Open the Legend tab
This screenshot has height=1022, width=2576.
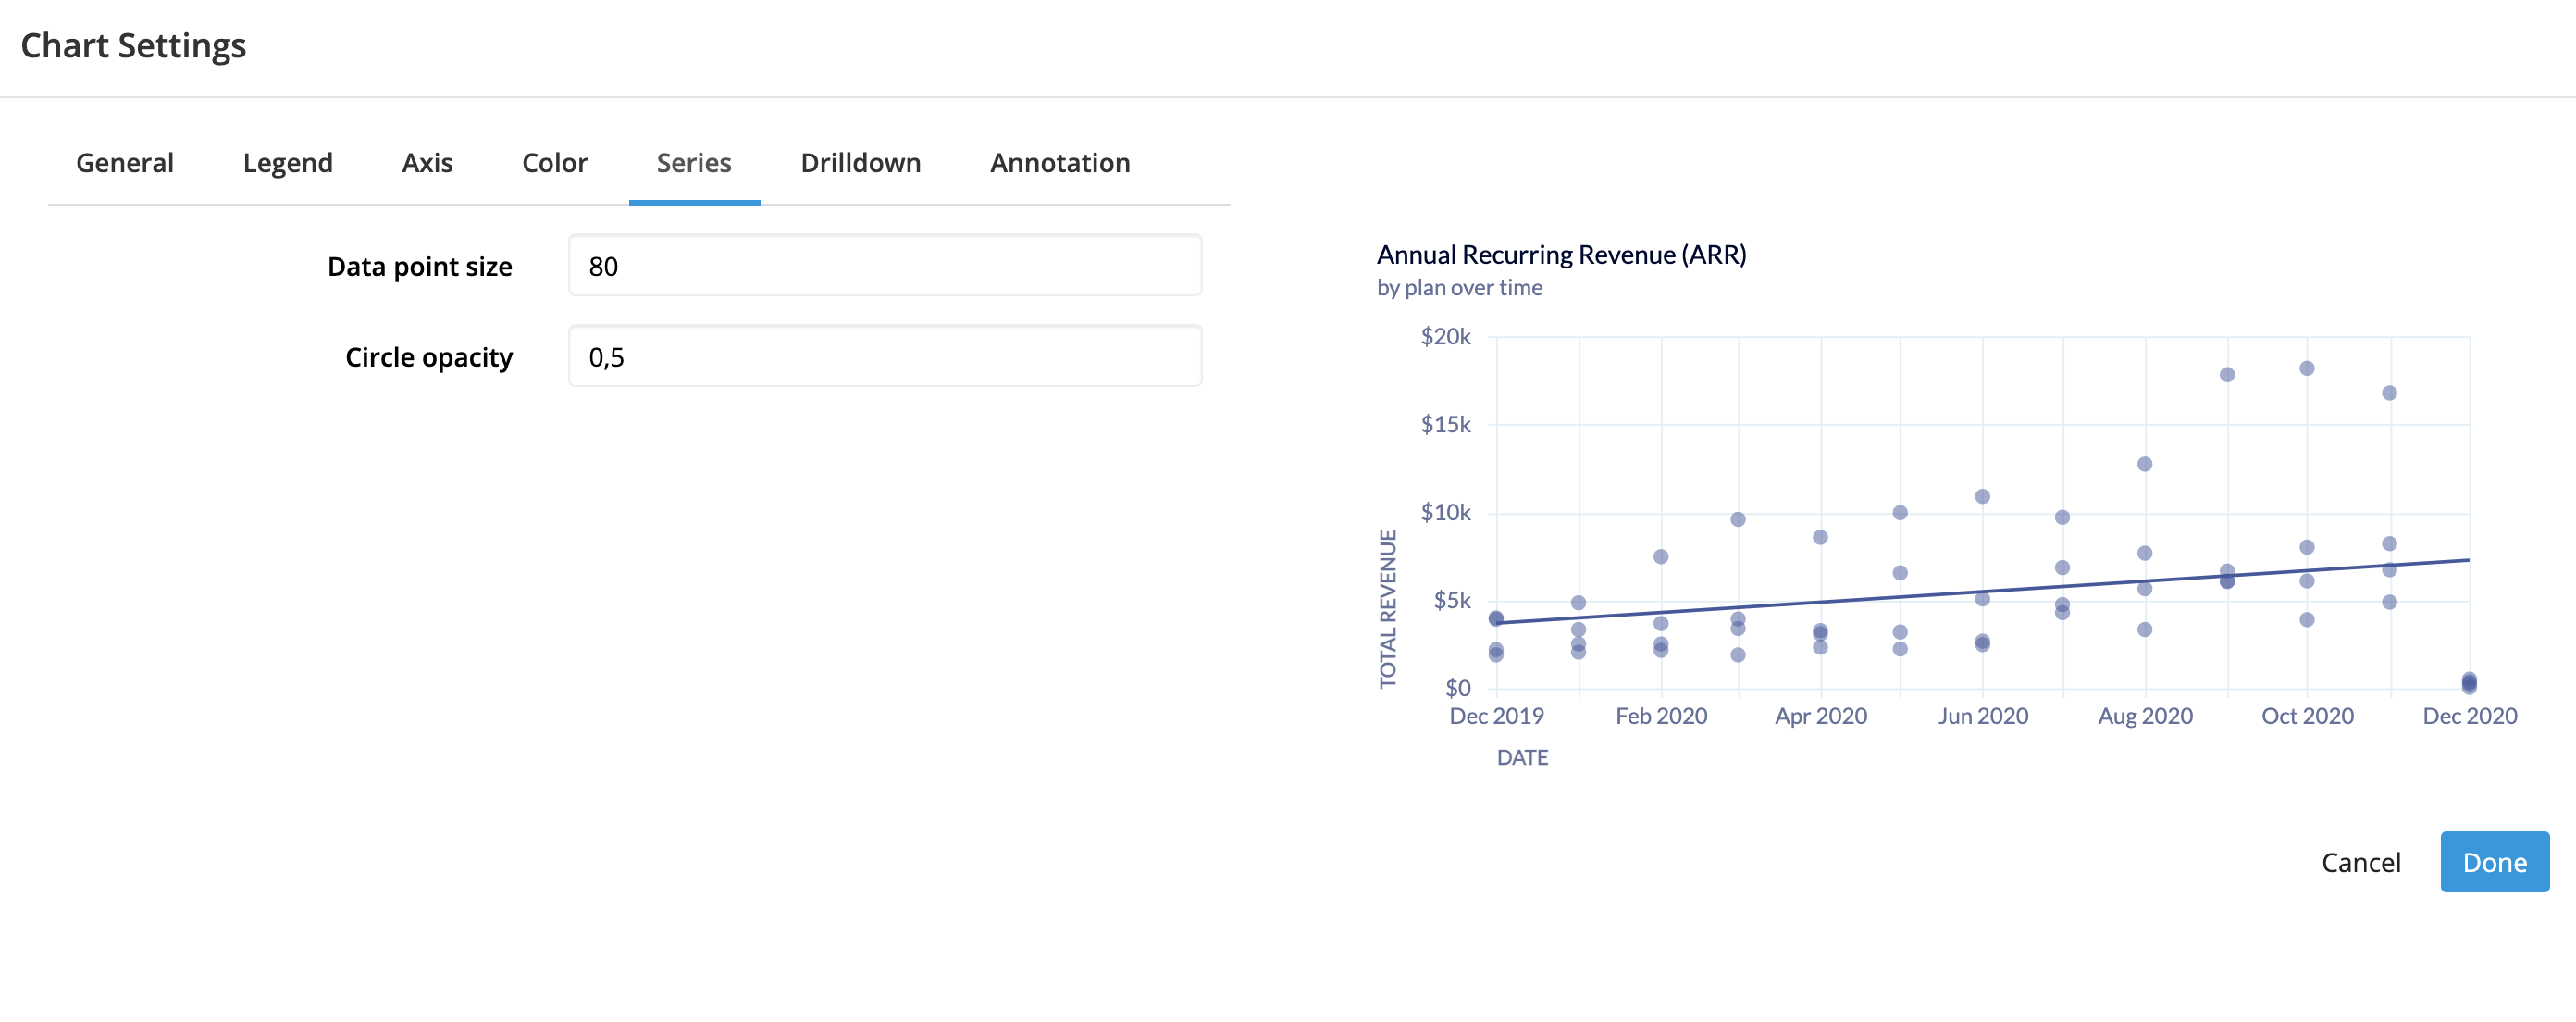(x=288, y=163)
